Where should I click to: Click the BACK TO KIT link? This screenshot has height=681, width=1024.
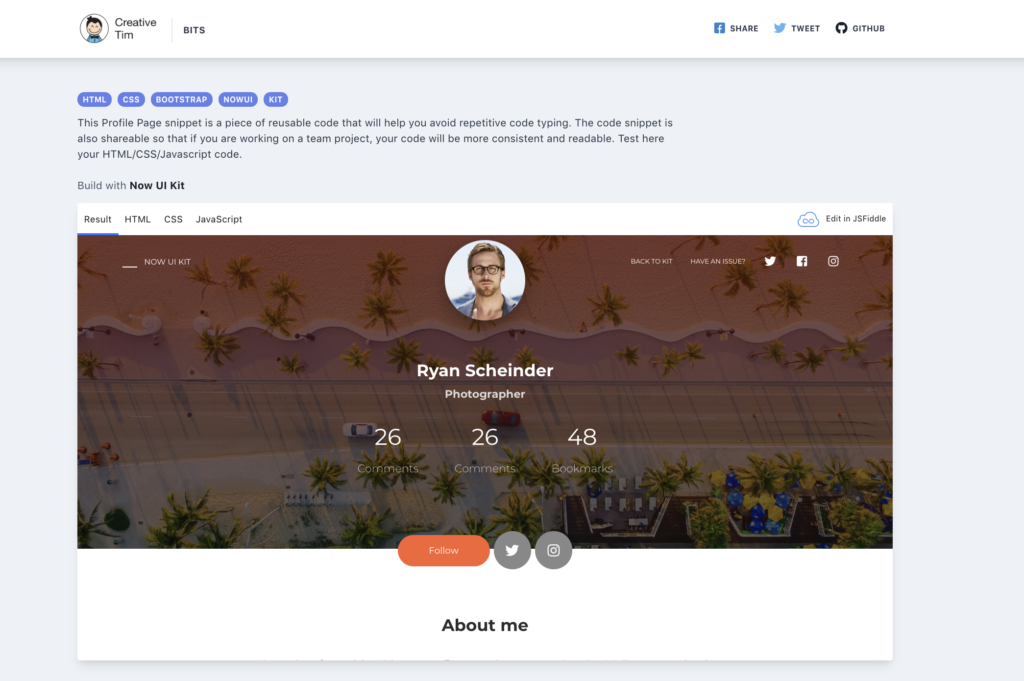[651, 261]
